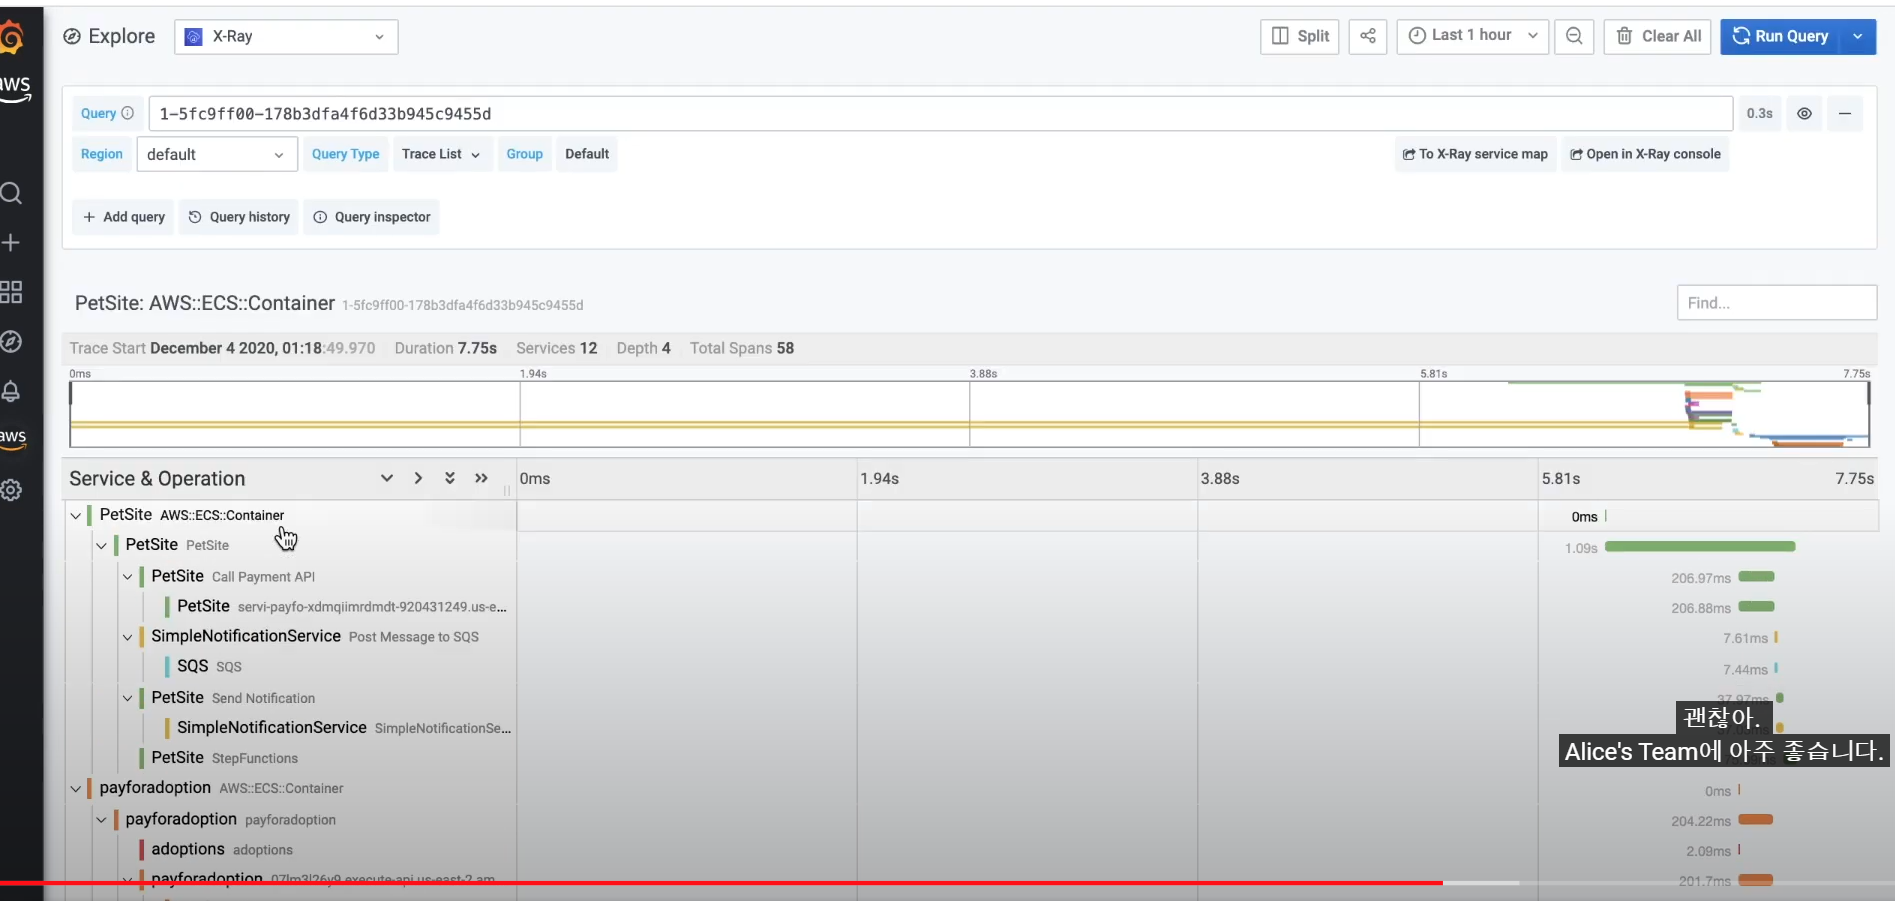
Task: Open the Run Query dropdown arrow
Action: (x=1858, y=36)
